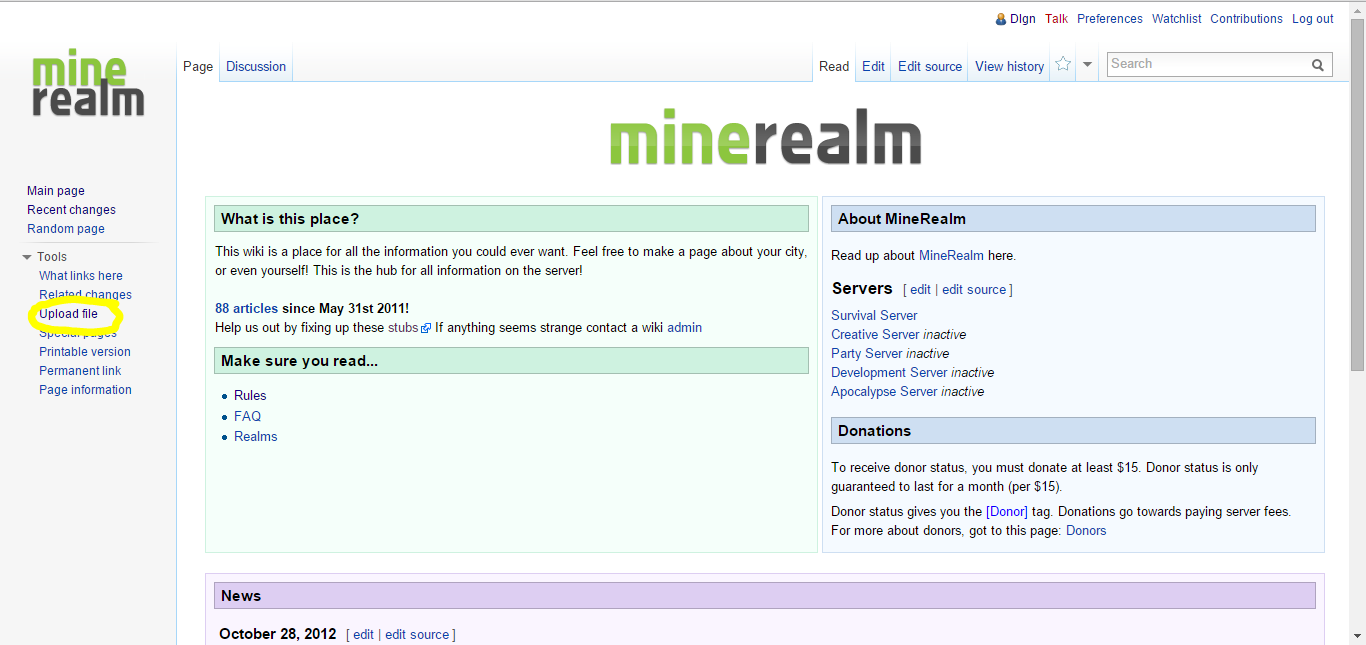Switch to the Discussion tab
The image size is (1366, 645).
click(x=256, y=66)
